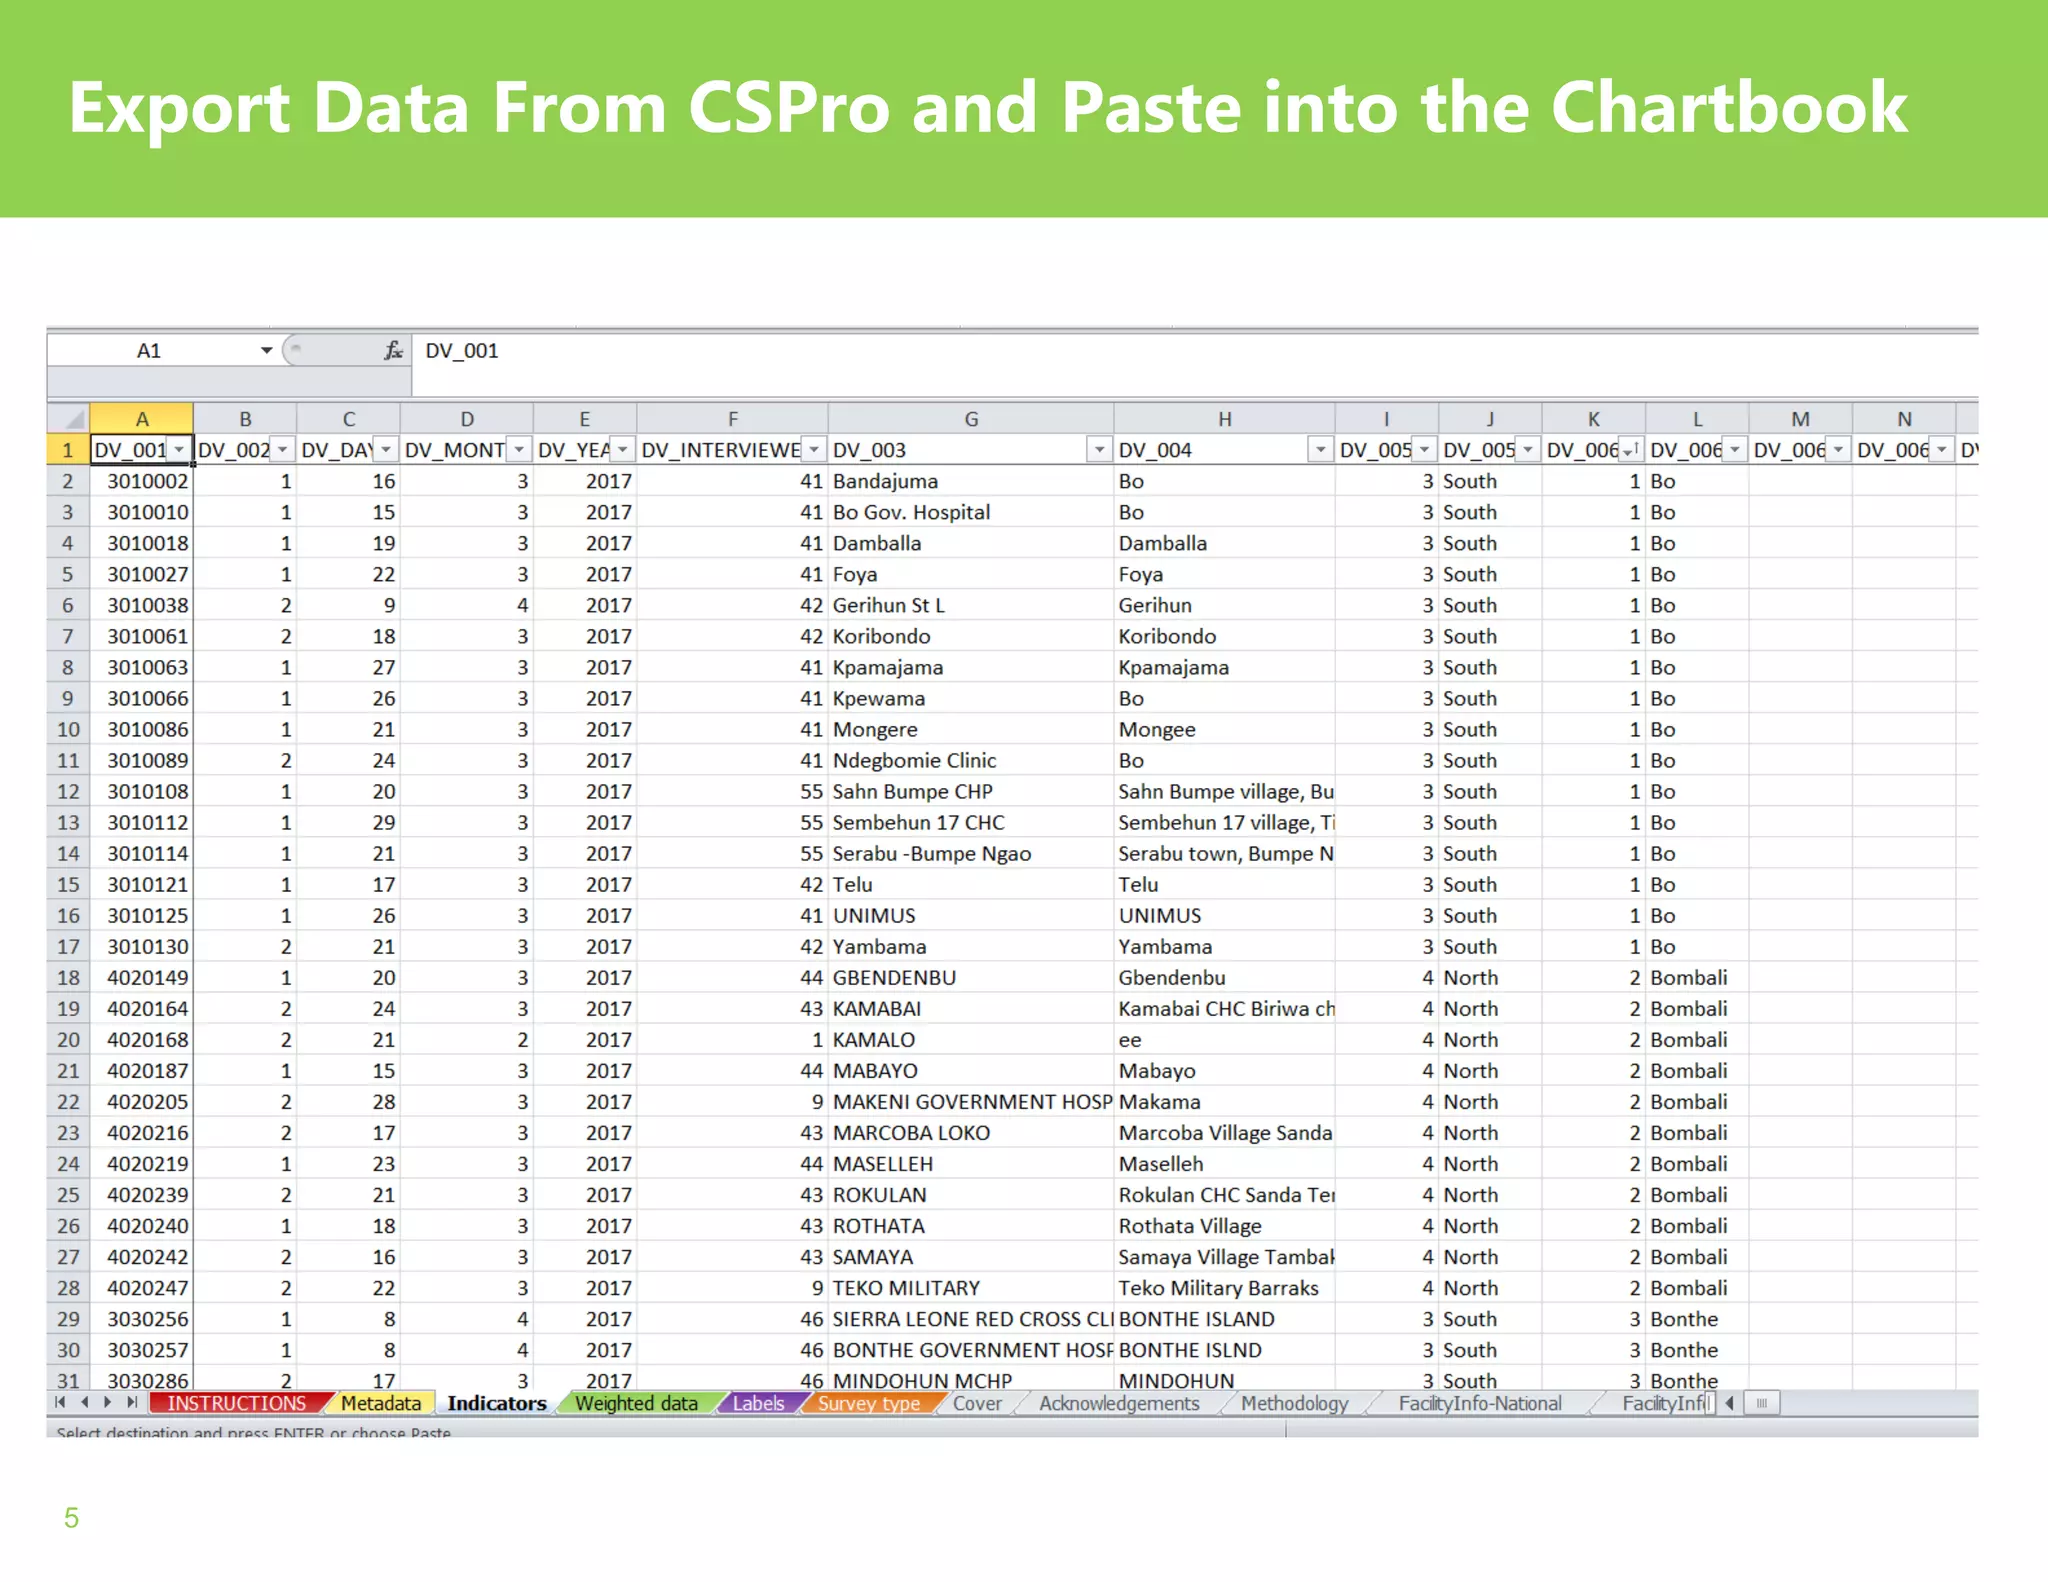This screenshot has height=1582, width=2048.
Task: Open the column L DV_006 filter dropdown
Action: coord(1735,450)
